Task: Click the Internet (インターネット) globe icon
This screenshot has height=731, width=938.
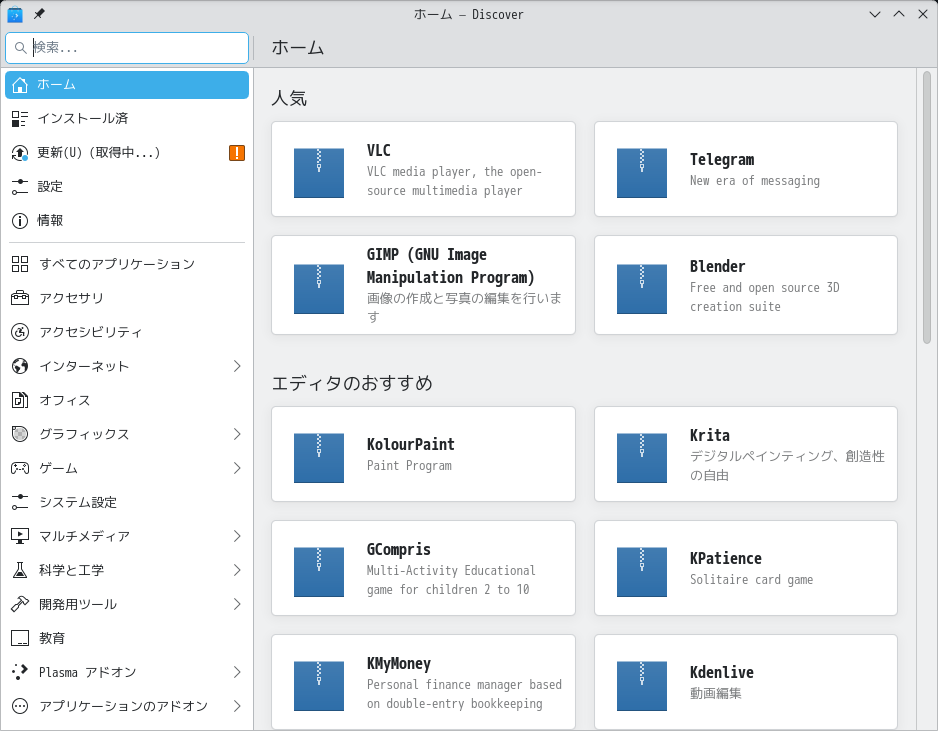Action: click(x=20, y=366)
